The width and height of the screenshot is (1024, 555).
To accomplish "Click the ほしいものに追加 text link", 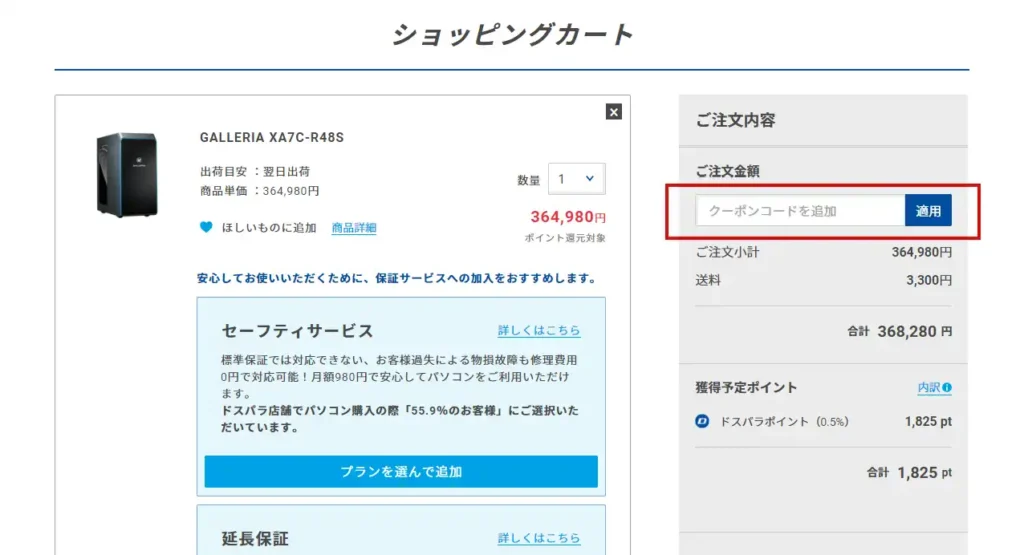I will [269, 228].
